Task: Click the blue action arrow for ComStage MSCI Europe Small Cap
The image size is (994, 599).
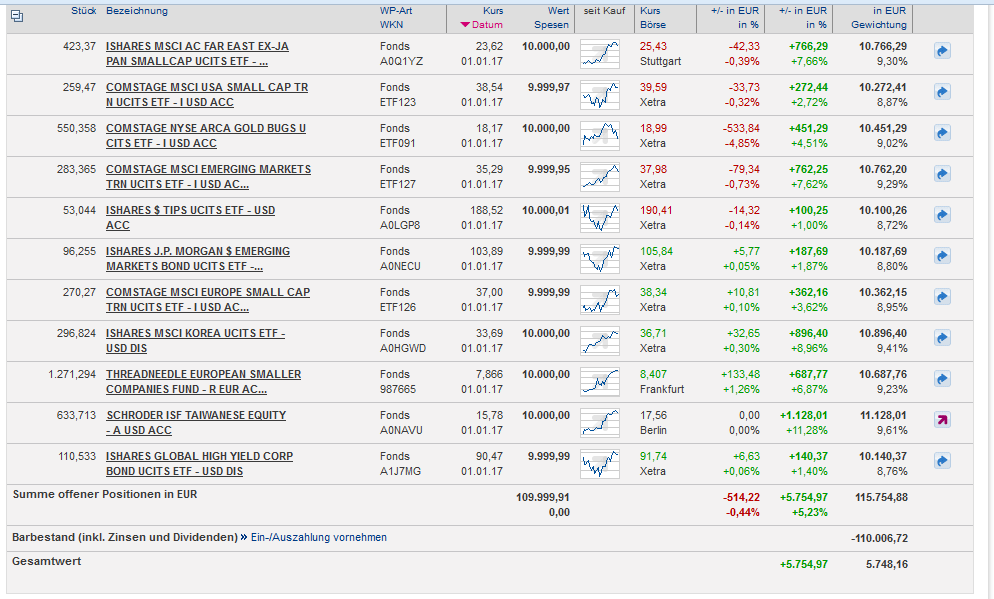Action: click(x=941, y=297)
